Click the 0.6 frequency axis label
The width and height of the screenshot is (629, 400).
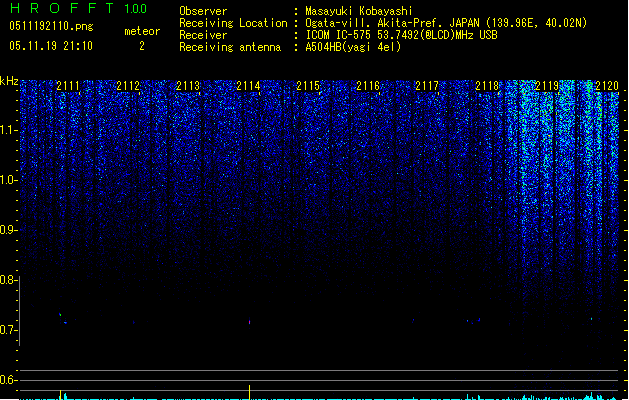pos(8,380)
